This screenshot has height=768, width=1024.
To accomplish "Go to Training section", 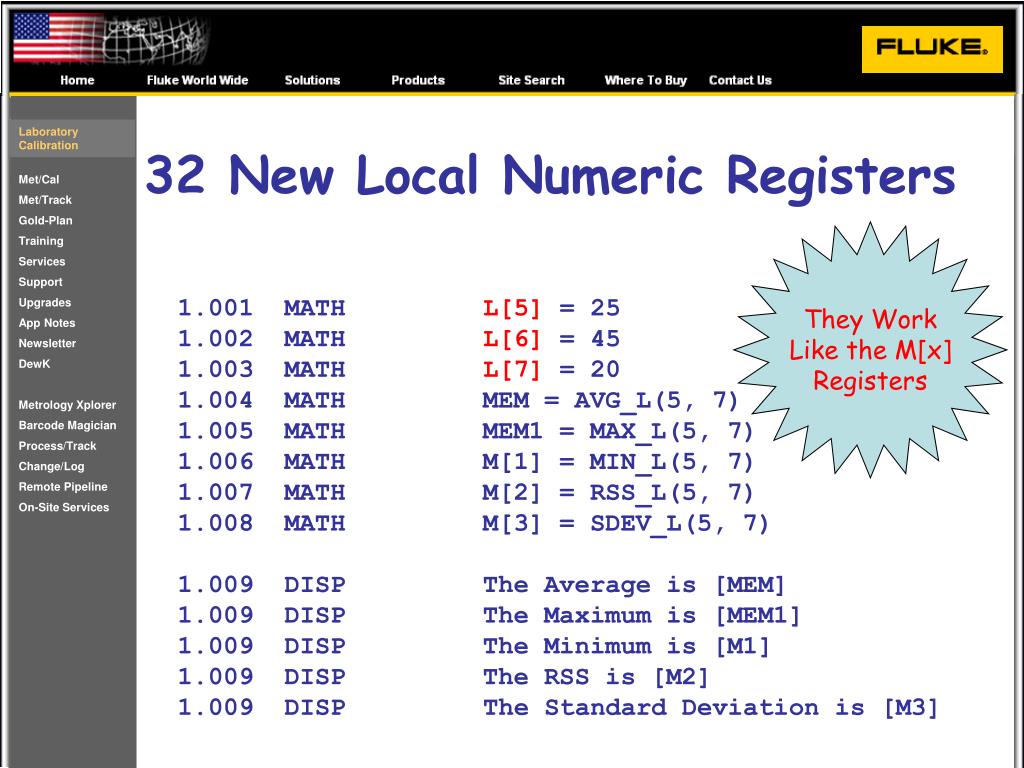I will pos(41,241).
